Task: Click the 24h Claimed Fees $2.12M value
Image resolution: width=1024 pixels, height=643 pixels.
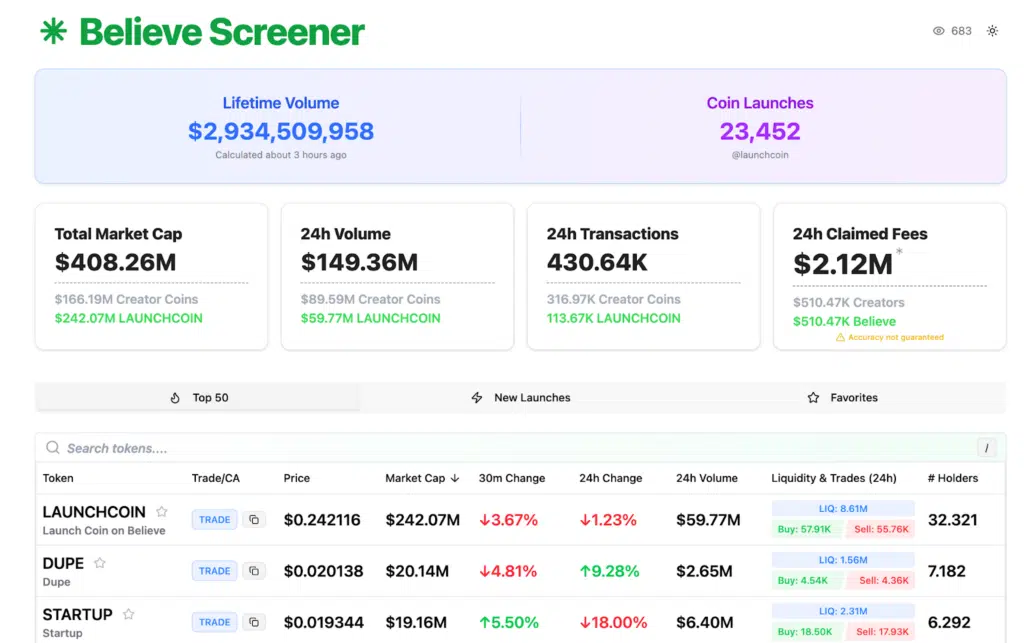Action: [x=842, y=264]
